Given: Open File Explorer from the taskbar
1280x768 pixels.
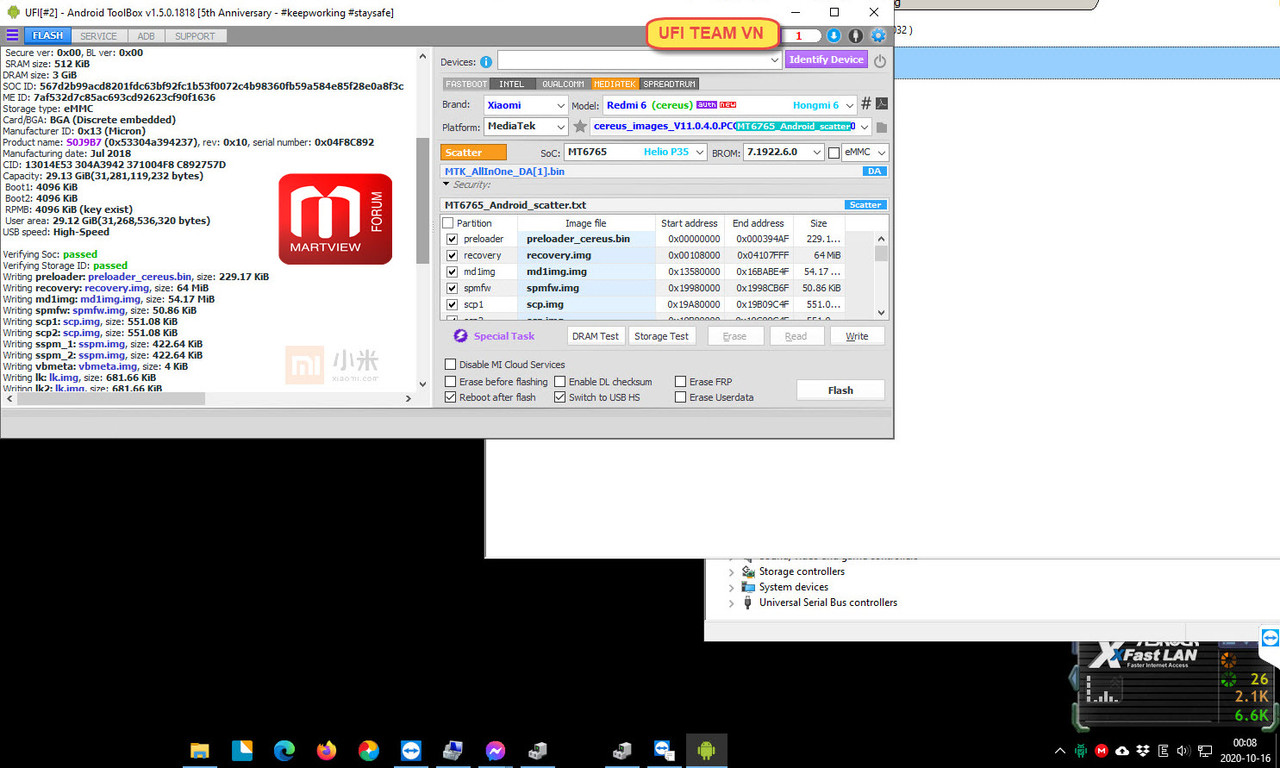Looking at the screenshot, I should [199, 750].
